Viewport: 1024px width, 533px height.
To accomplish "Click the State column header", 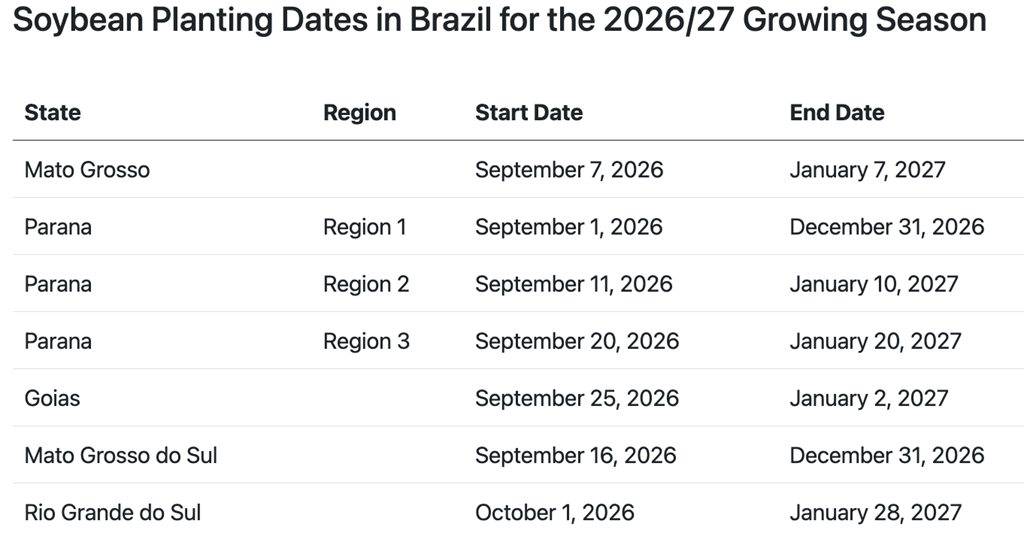I will tap(53, 112).
